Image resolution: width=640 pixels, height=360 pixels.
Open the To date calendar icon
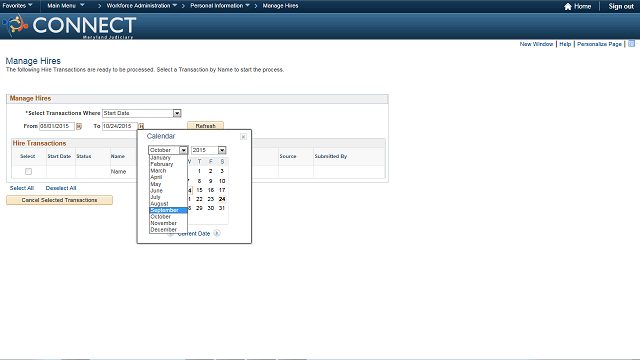[141, 127]
